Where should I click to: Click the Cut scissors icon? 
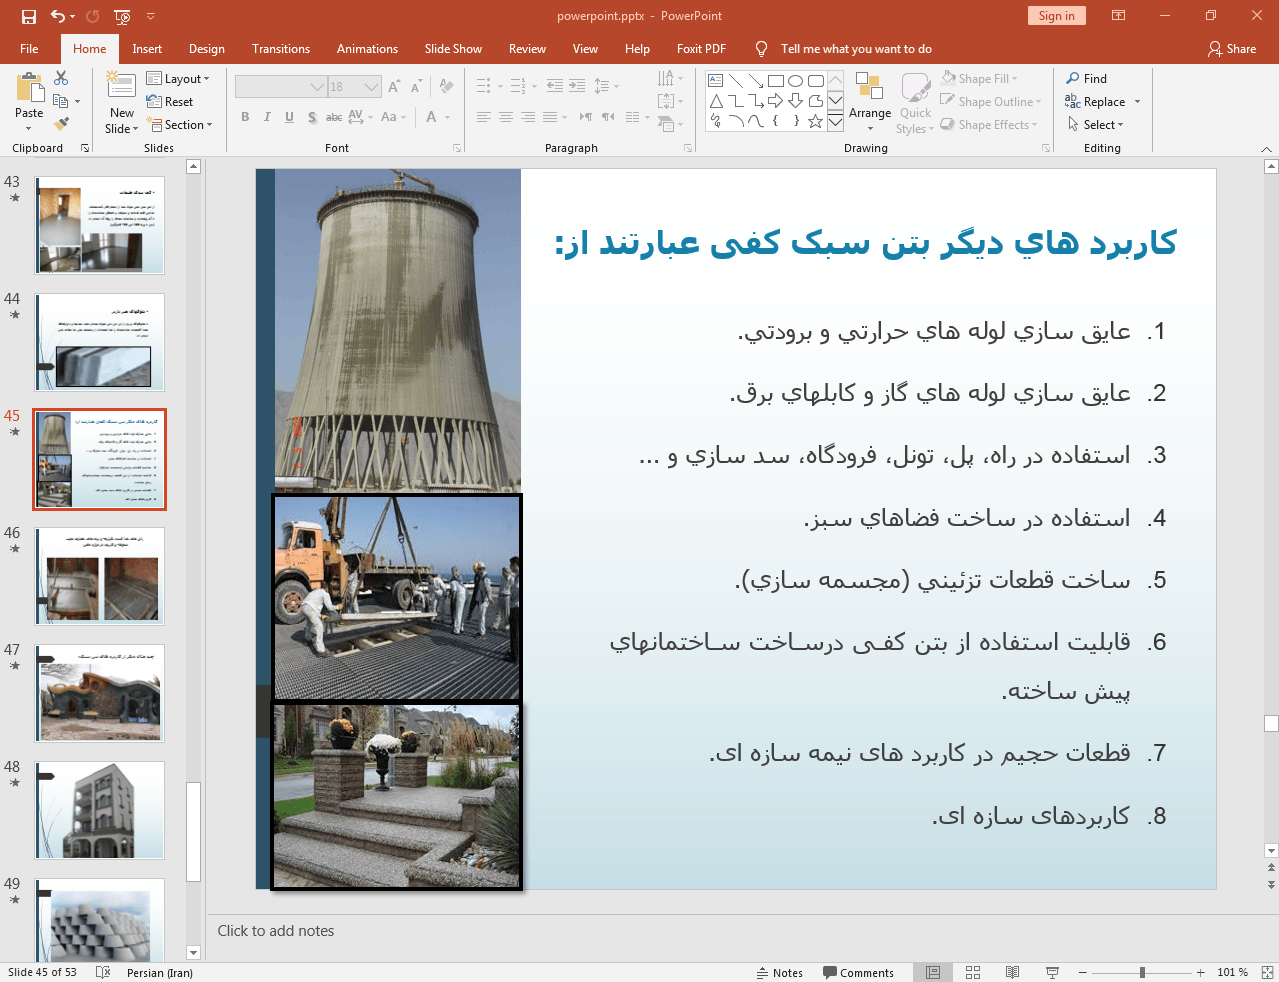coord(61,78)
